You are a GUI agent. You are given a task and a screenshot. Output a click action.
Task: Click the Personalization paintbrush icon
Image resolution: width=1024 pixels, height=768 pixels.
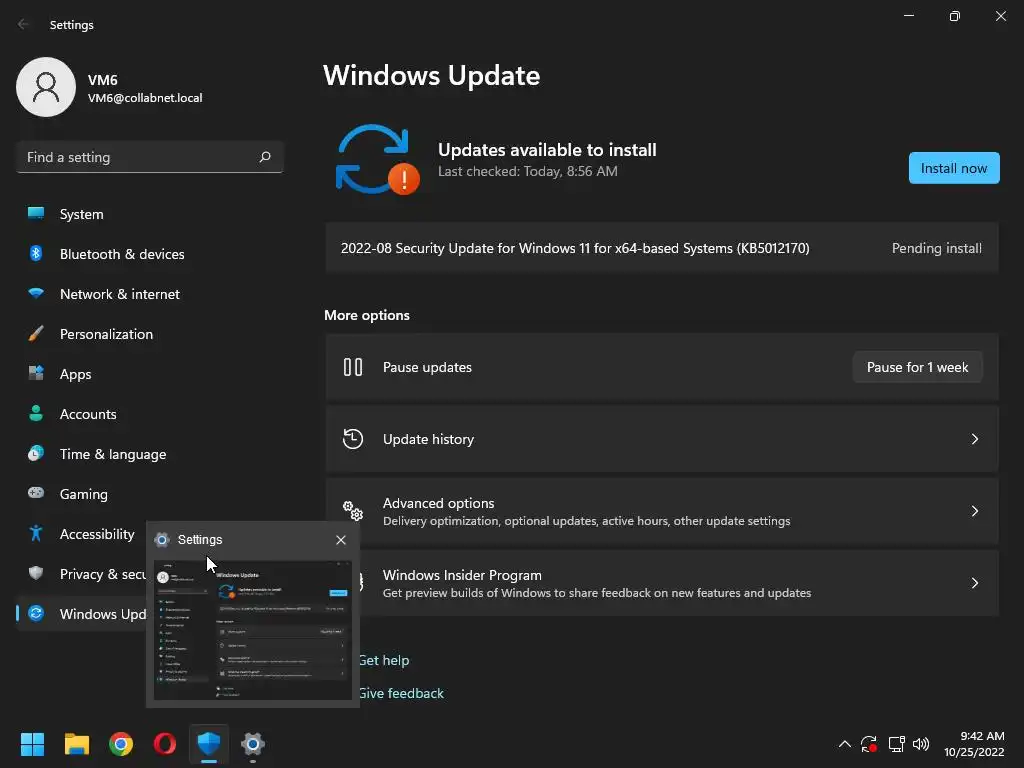click(x=36, y=333)
